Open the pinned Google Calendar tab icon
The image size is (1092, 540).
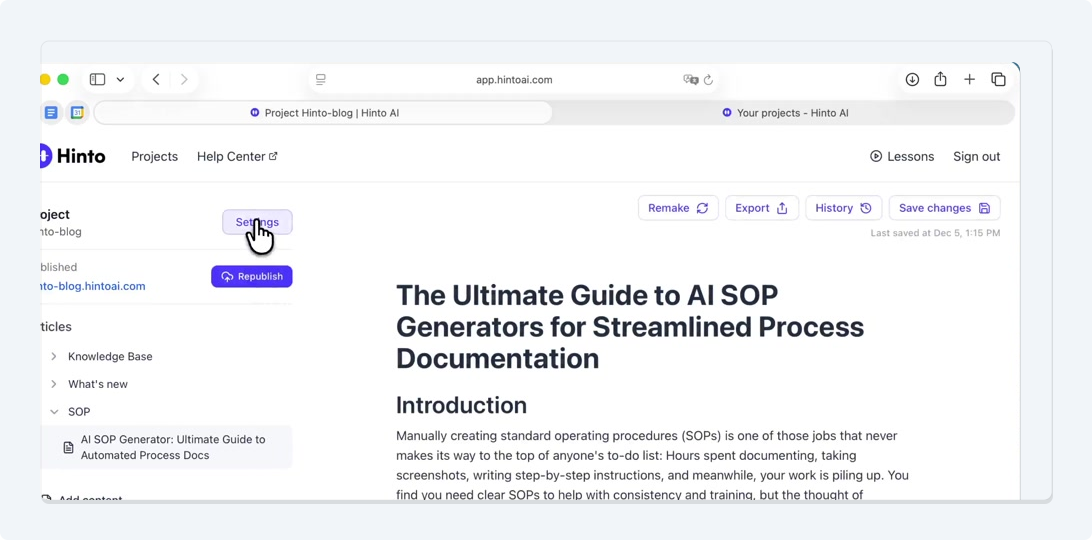[77, 113]
